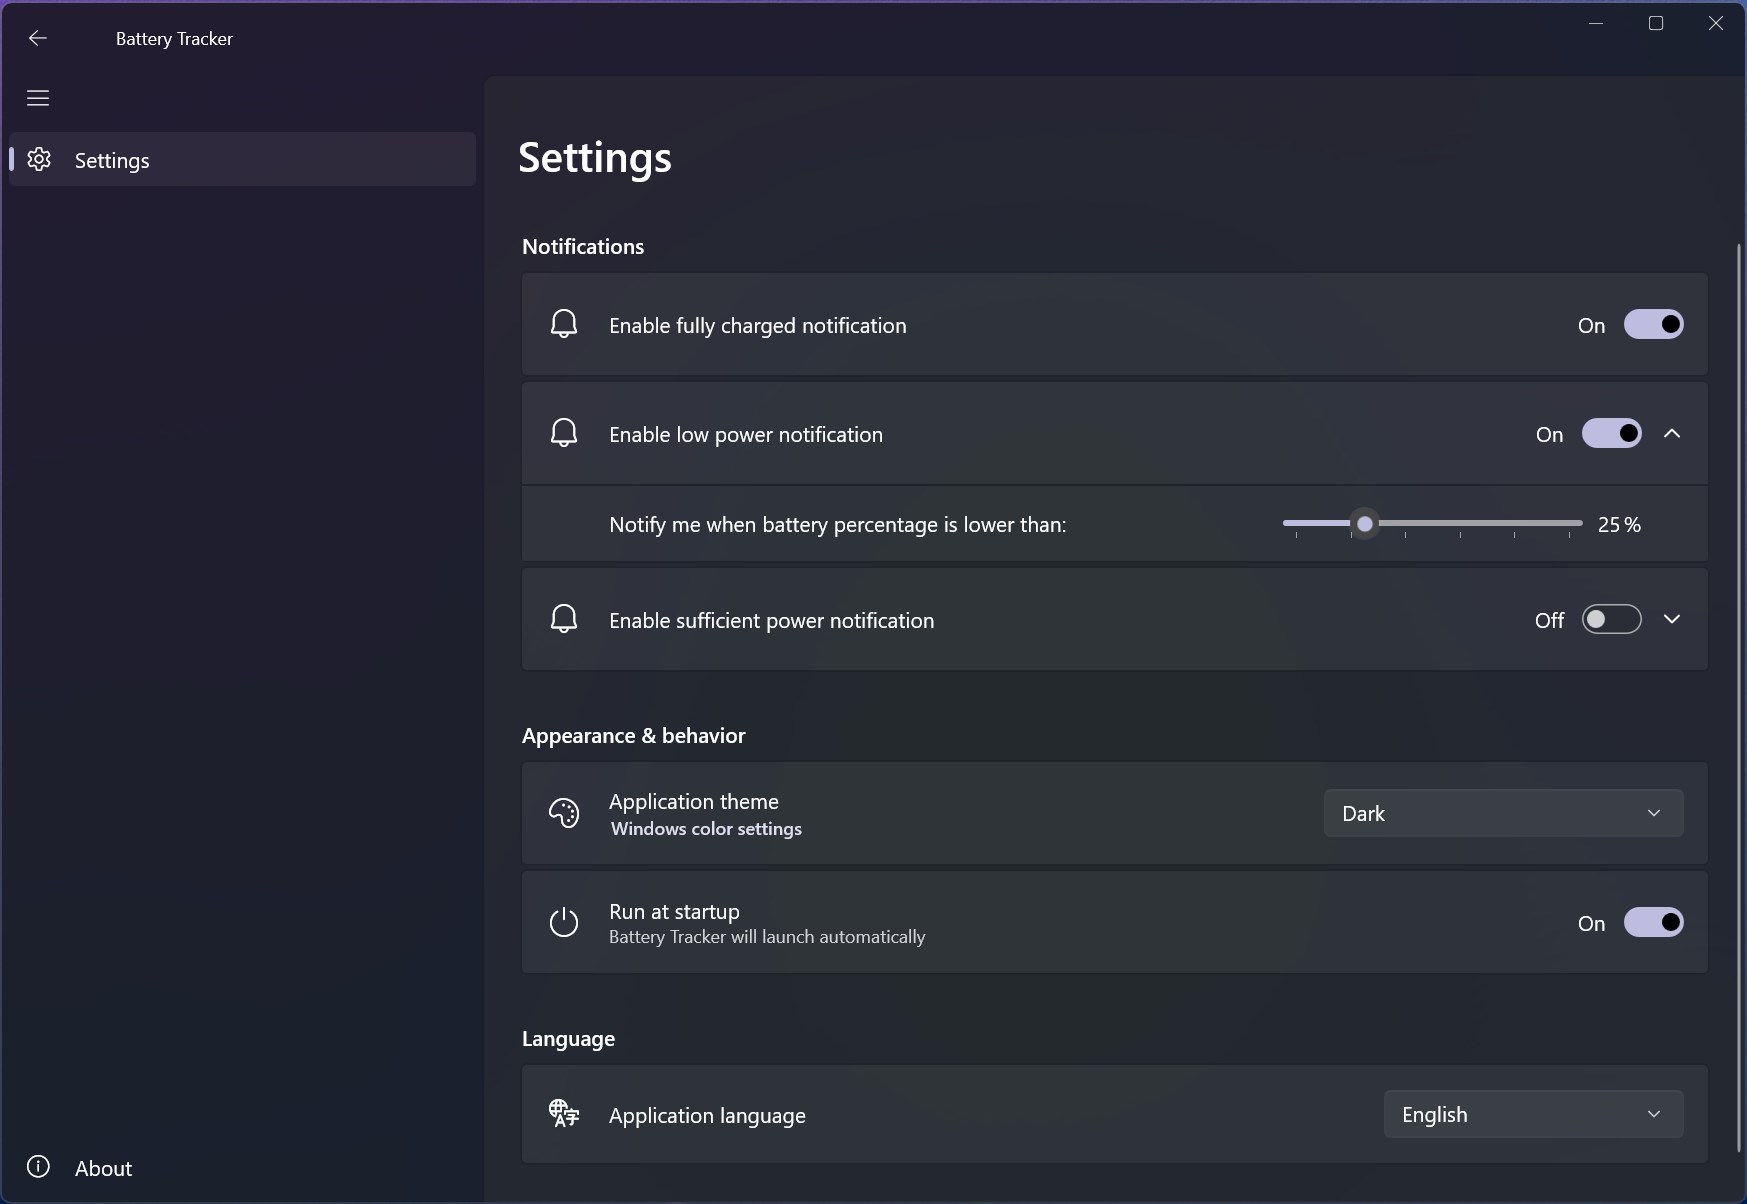
Task: Open the Dark theme dropdown
Action: [x=1503, y=813]
